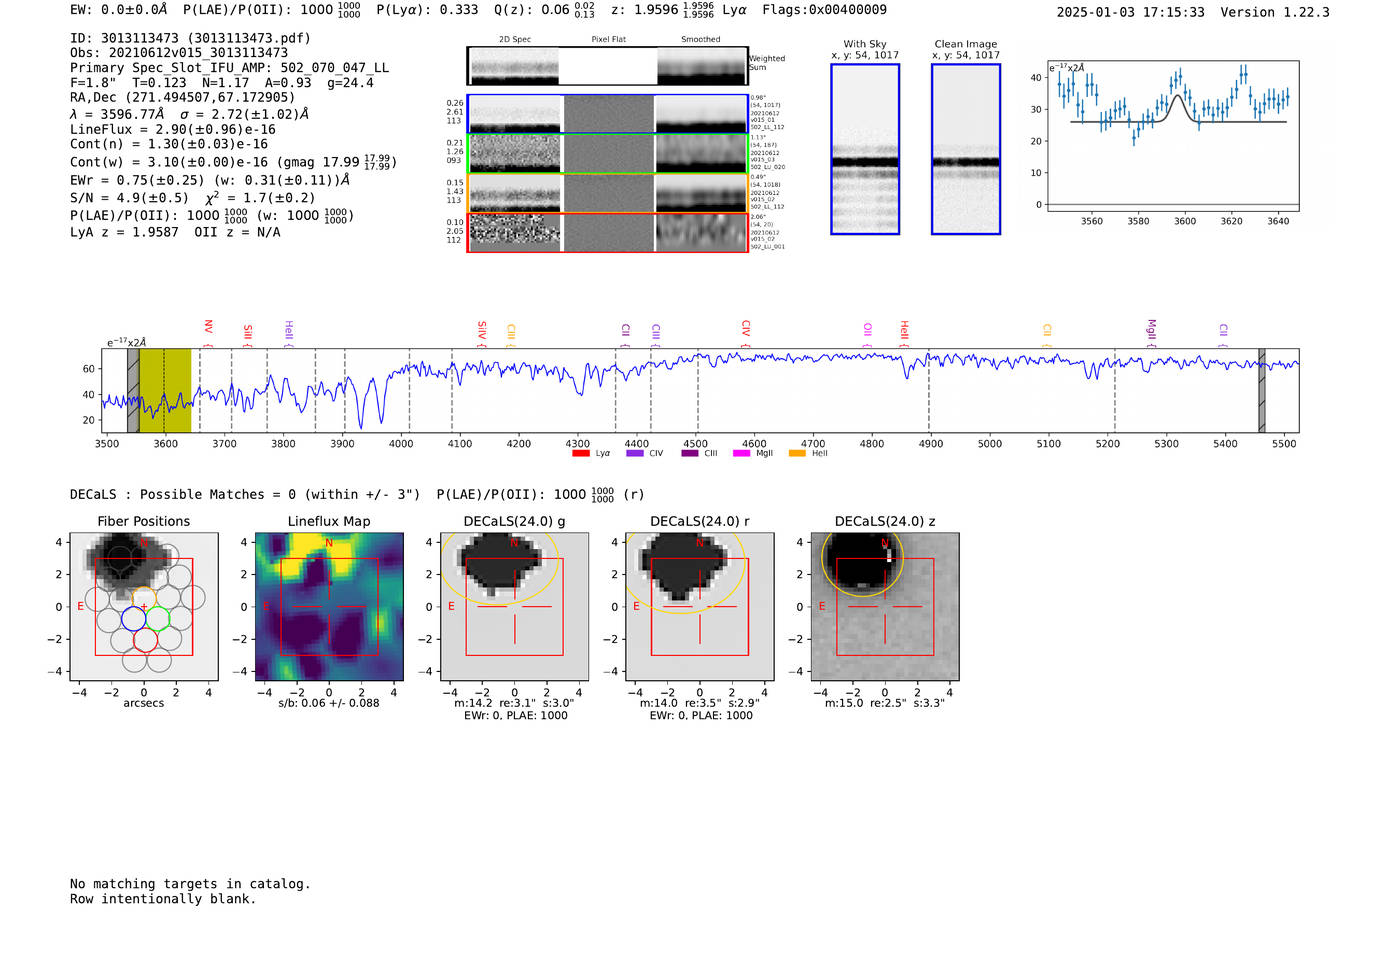Click the blue fiber circle in Fiber Positions
This screenshot has height=953, width=1400.
[133, 618]
